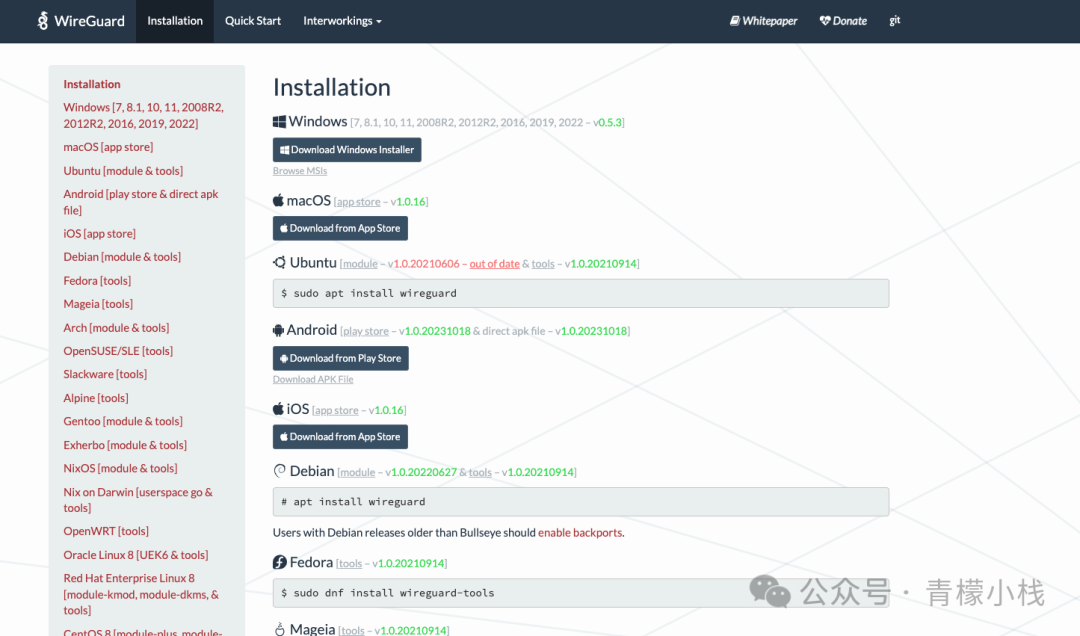This screenshot has width=1080, height=636.
Task: Click the Debian swirl icon beside Debian heading
Action: point(279,471)
